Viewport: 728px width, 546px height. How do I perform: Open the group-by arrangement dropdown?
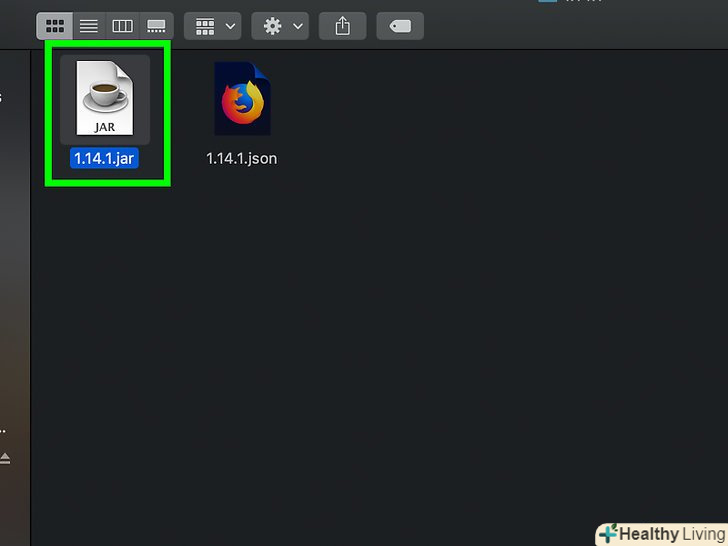pyautogui.click(x=213, y=26)
